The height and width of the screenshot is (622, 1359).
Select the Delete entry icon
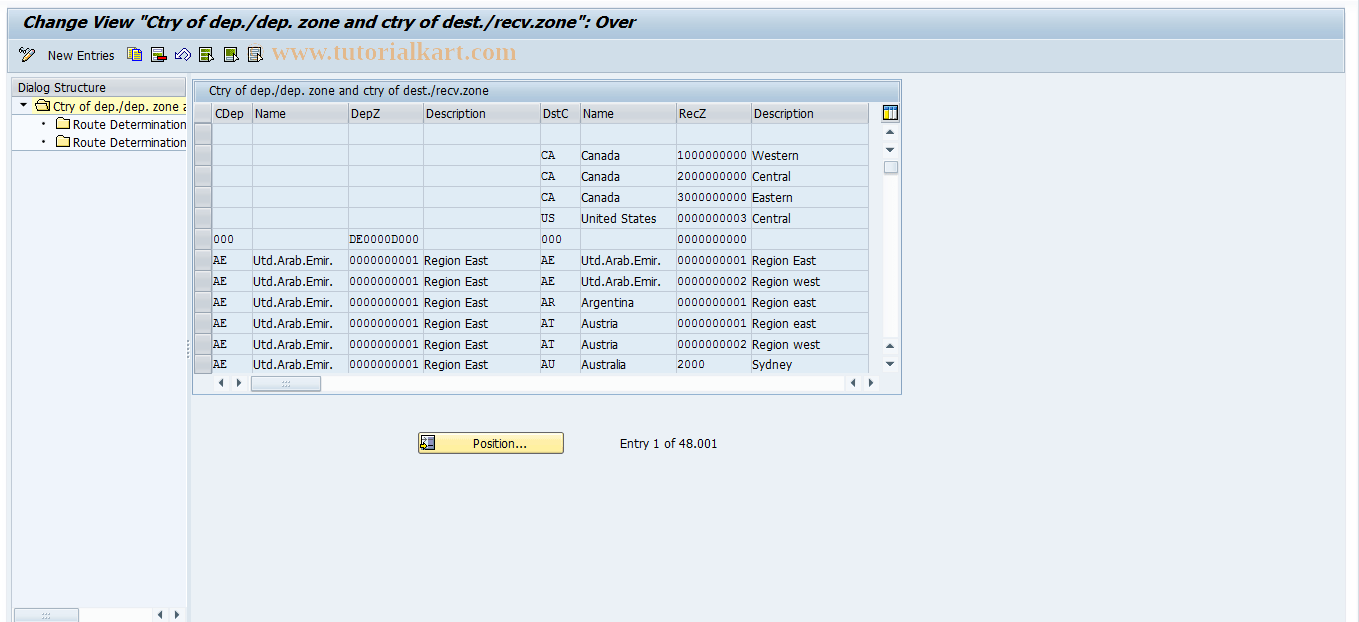pyautogui.click(x=158, y=55)
